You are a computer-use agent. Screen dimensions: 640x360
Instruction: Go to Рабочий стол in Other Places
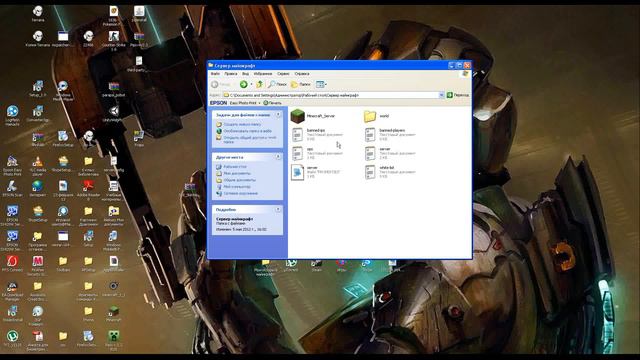pyautogui.click(x=235, y=167)
